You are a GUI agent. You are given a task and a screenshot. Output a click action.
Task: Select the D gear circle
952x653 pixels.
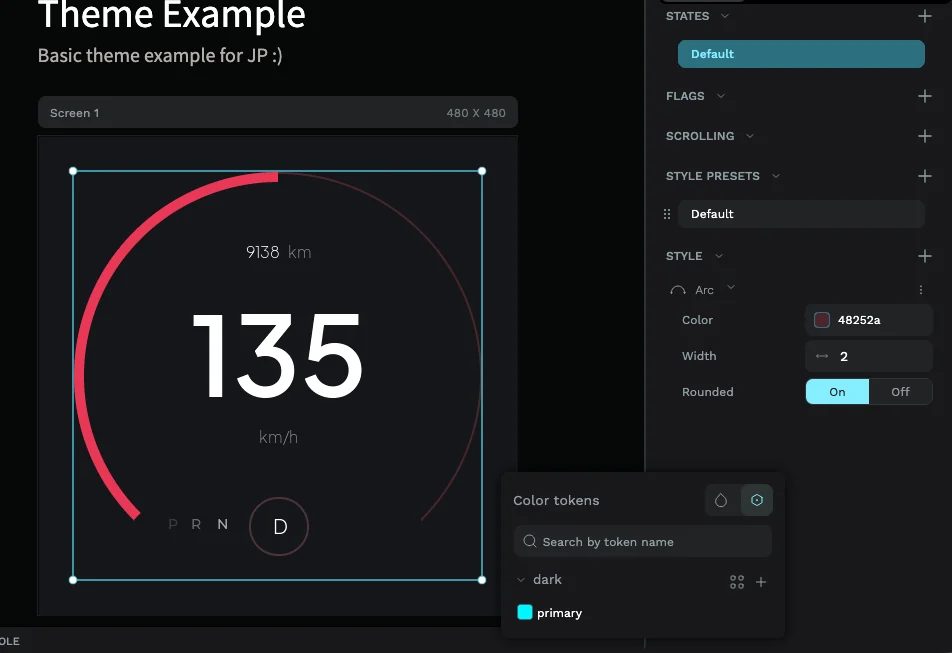[x=279, y=526]
